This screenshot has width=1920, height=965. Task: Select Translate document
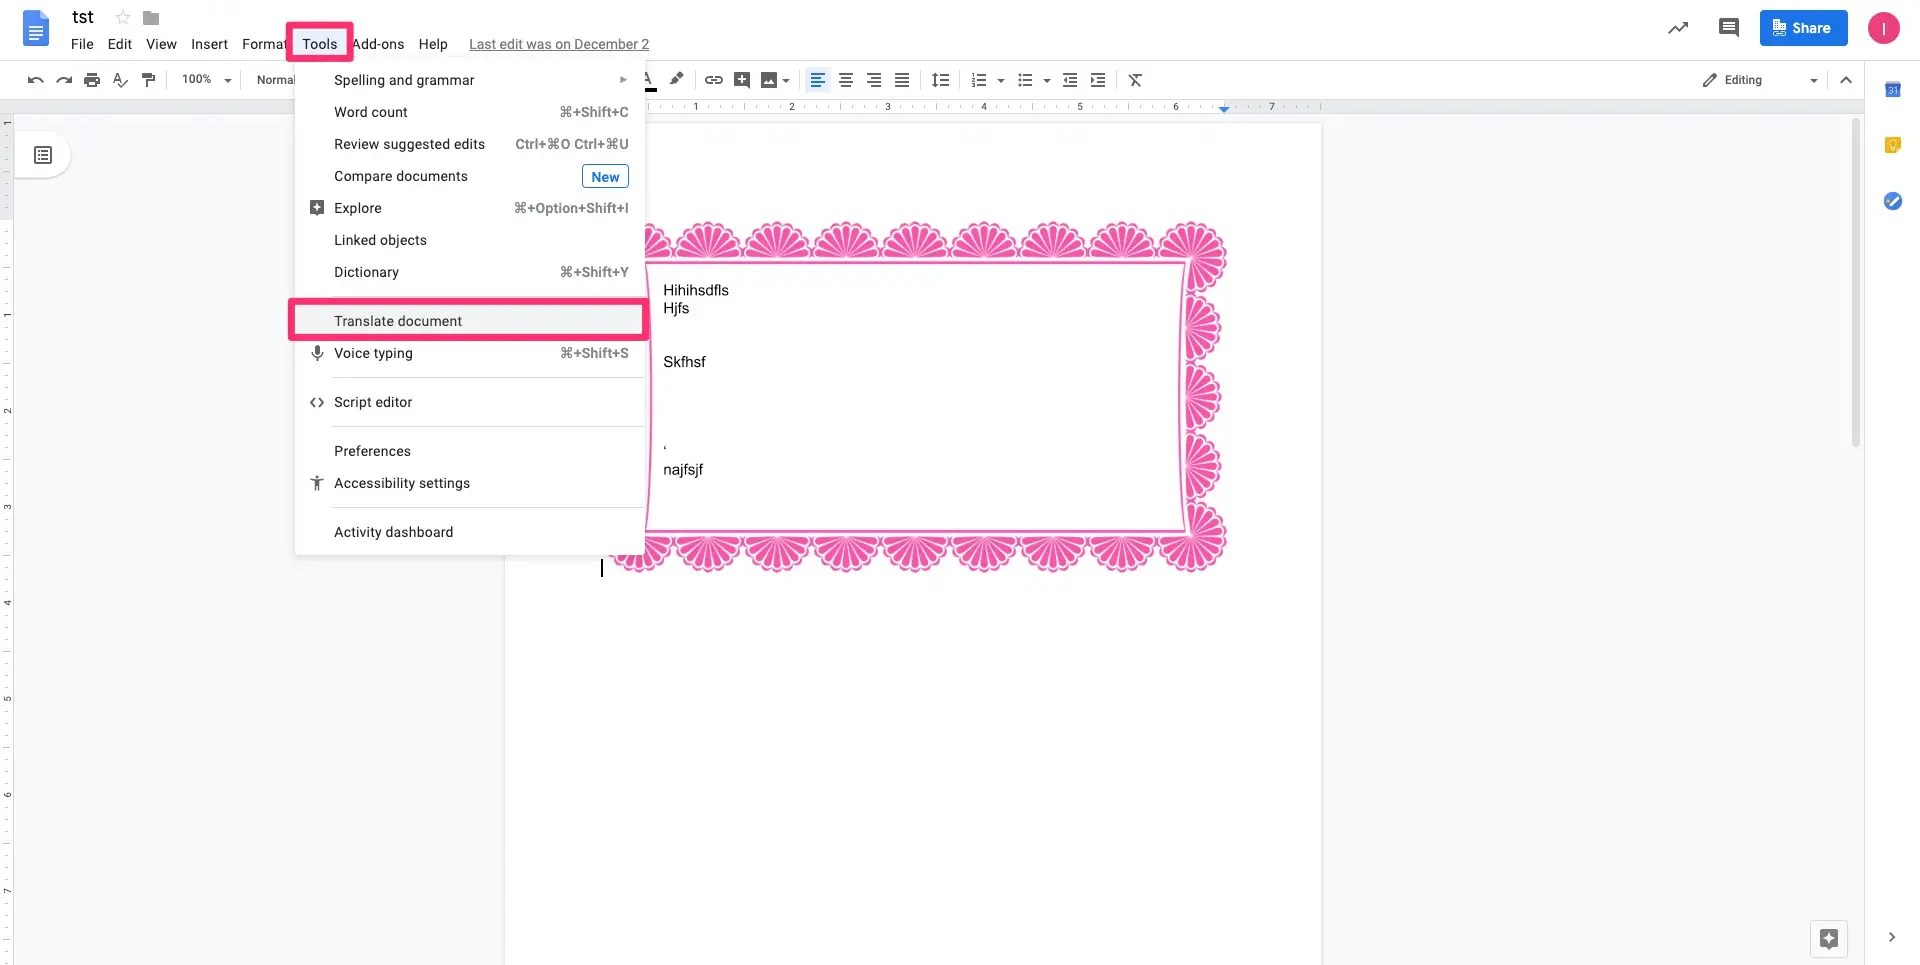[x=468, y=321]
